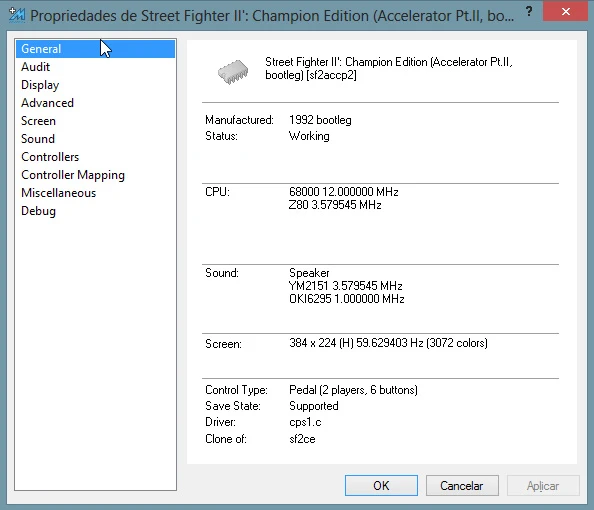Click the '1992 bootleg' manufactured value

coord(320,120)
